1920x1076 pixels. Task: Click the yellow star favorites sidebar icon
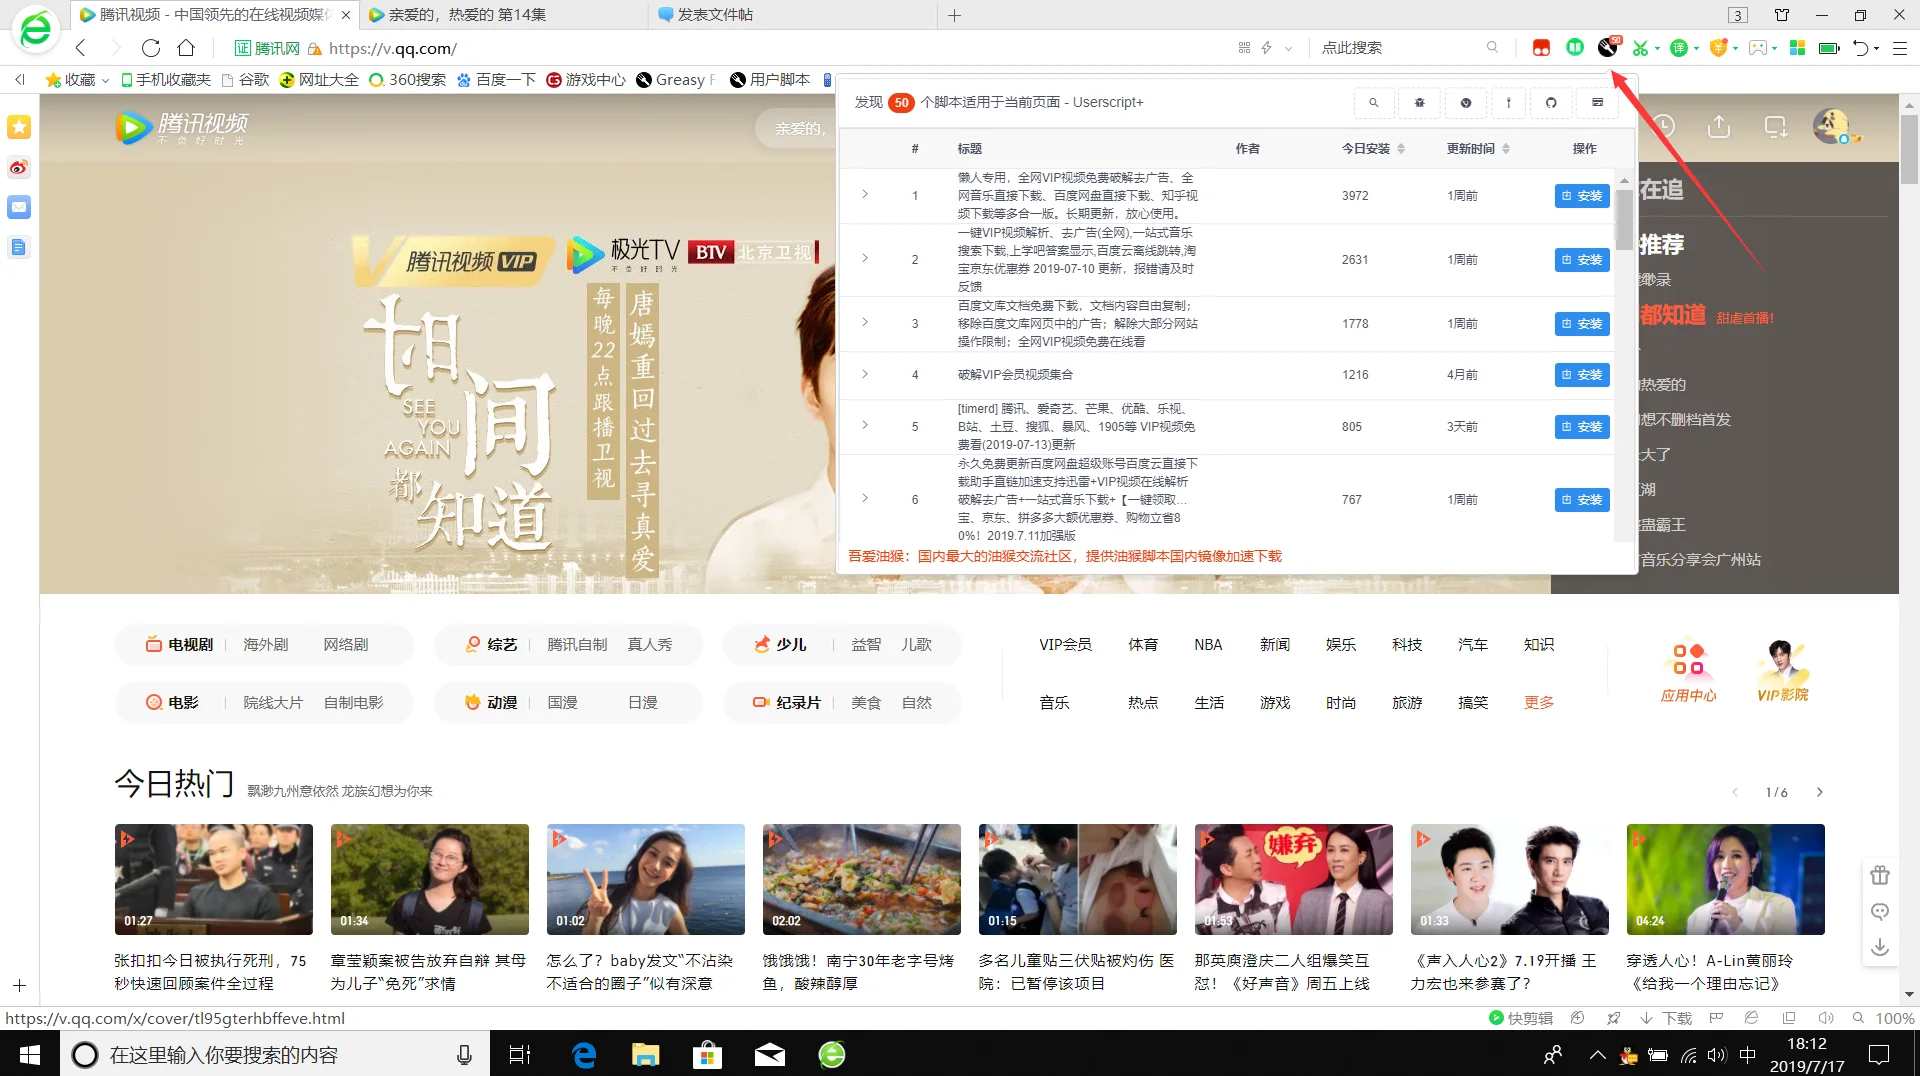(19, 127)
